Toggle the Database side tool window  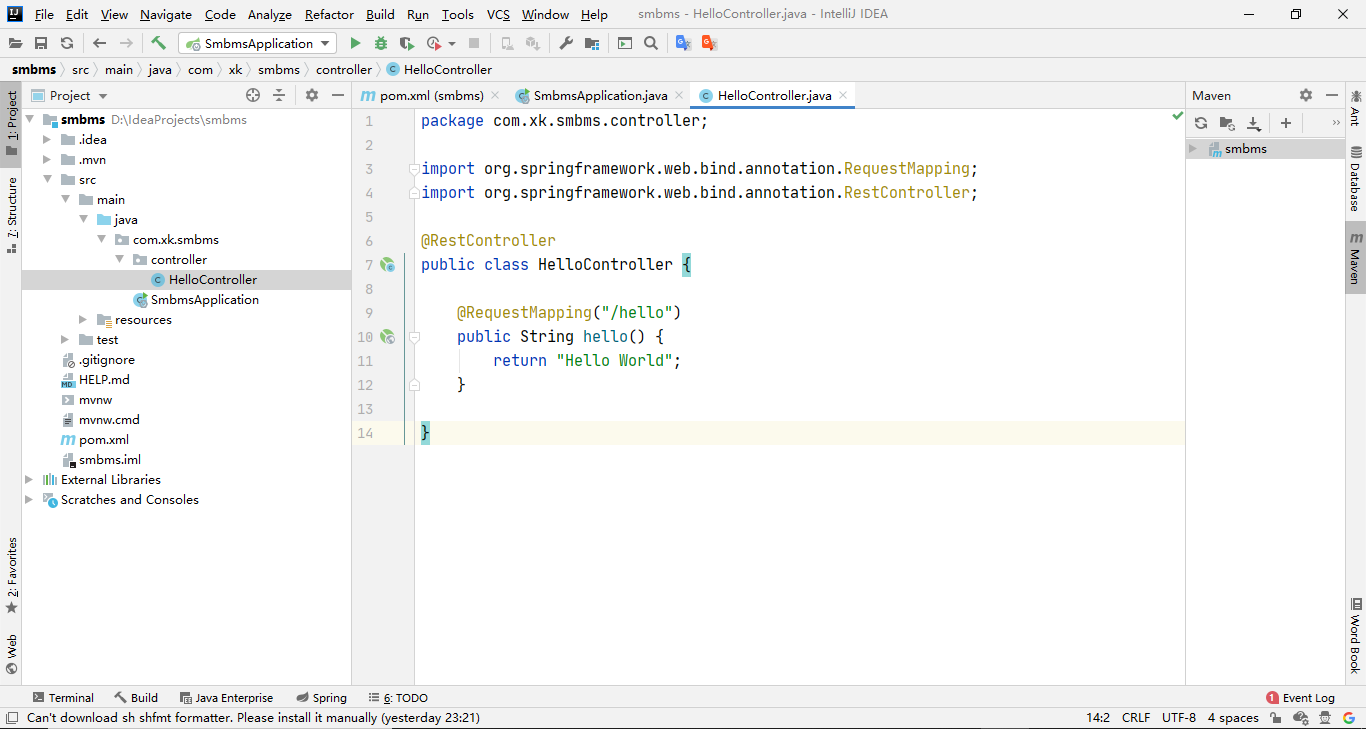[1355, 178]
